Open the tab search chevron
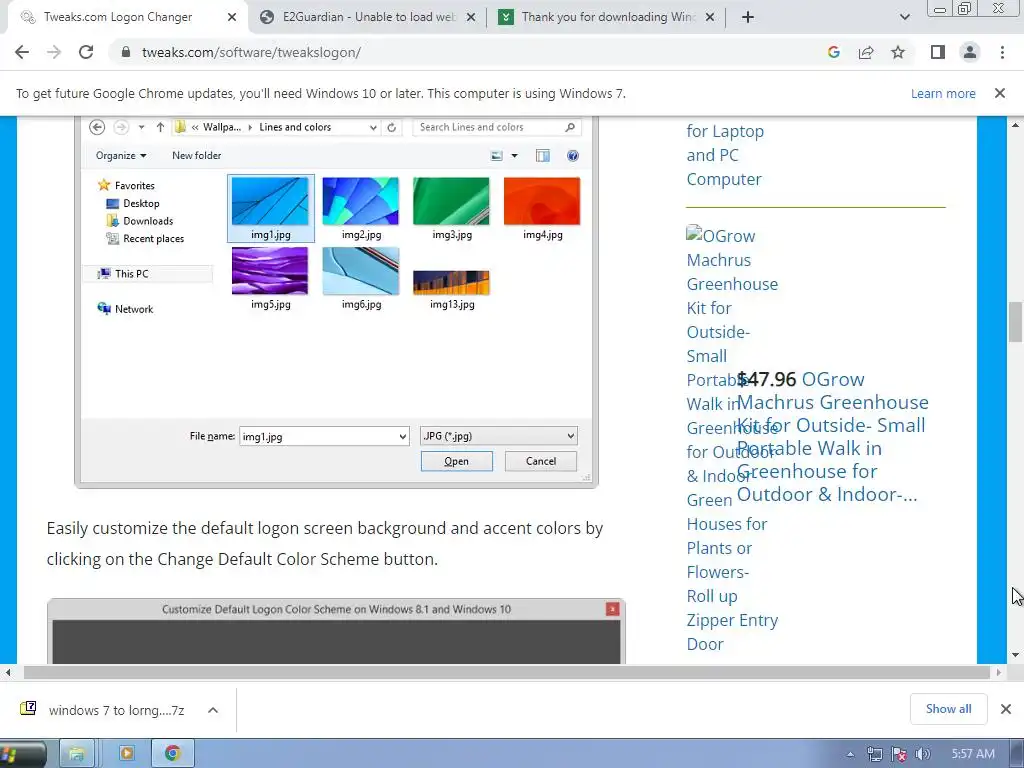1024x768 pixels. tap(904, 17)
